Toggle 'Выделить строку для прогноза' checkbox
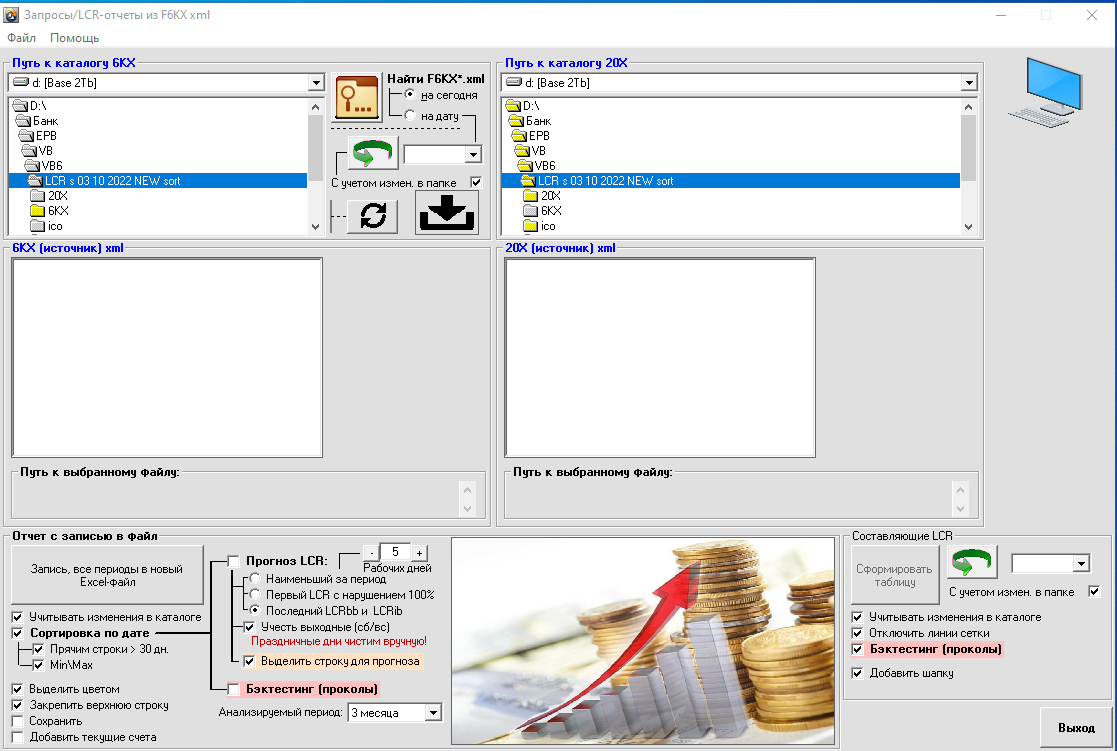Viewport: 1117px width, 751px height. click(249, 661)
